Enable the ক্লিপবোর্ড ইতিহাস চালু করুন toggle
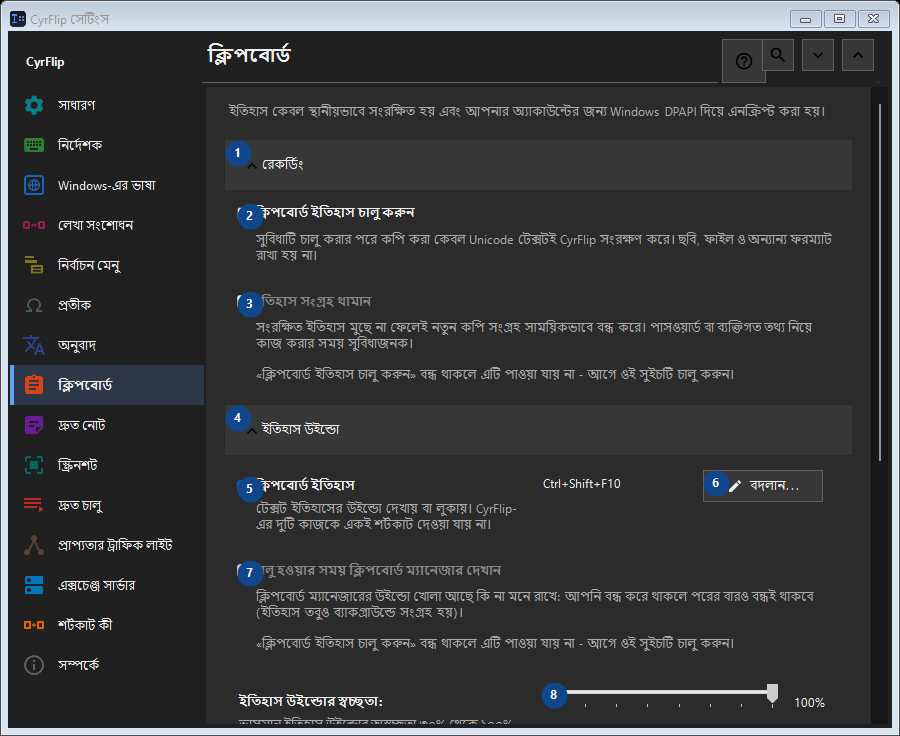This screenshot has height=736, width=900. click(243, 213)
